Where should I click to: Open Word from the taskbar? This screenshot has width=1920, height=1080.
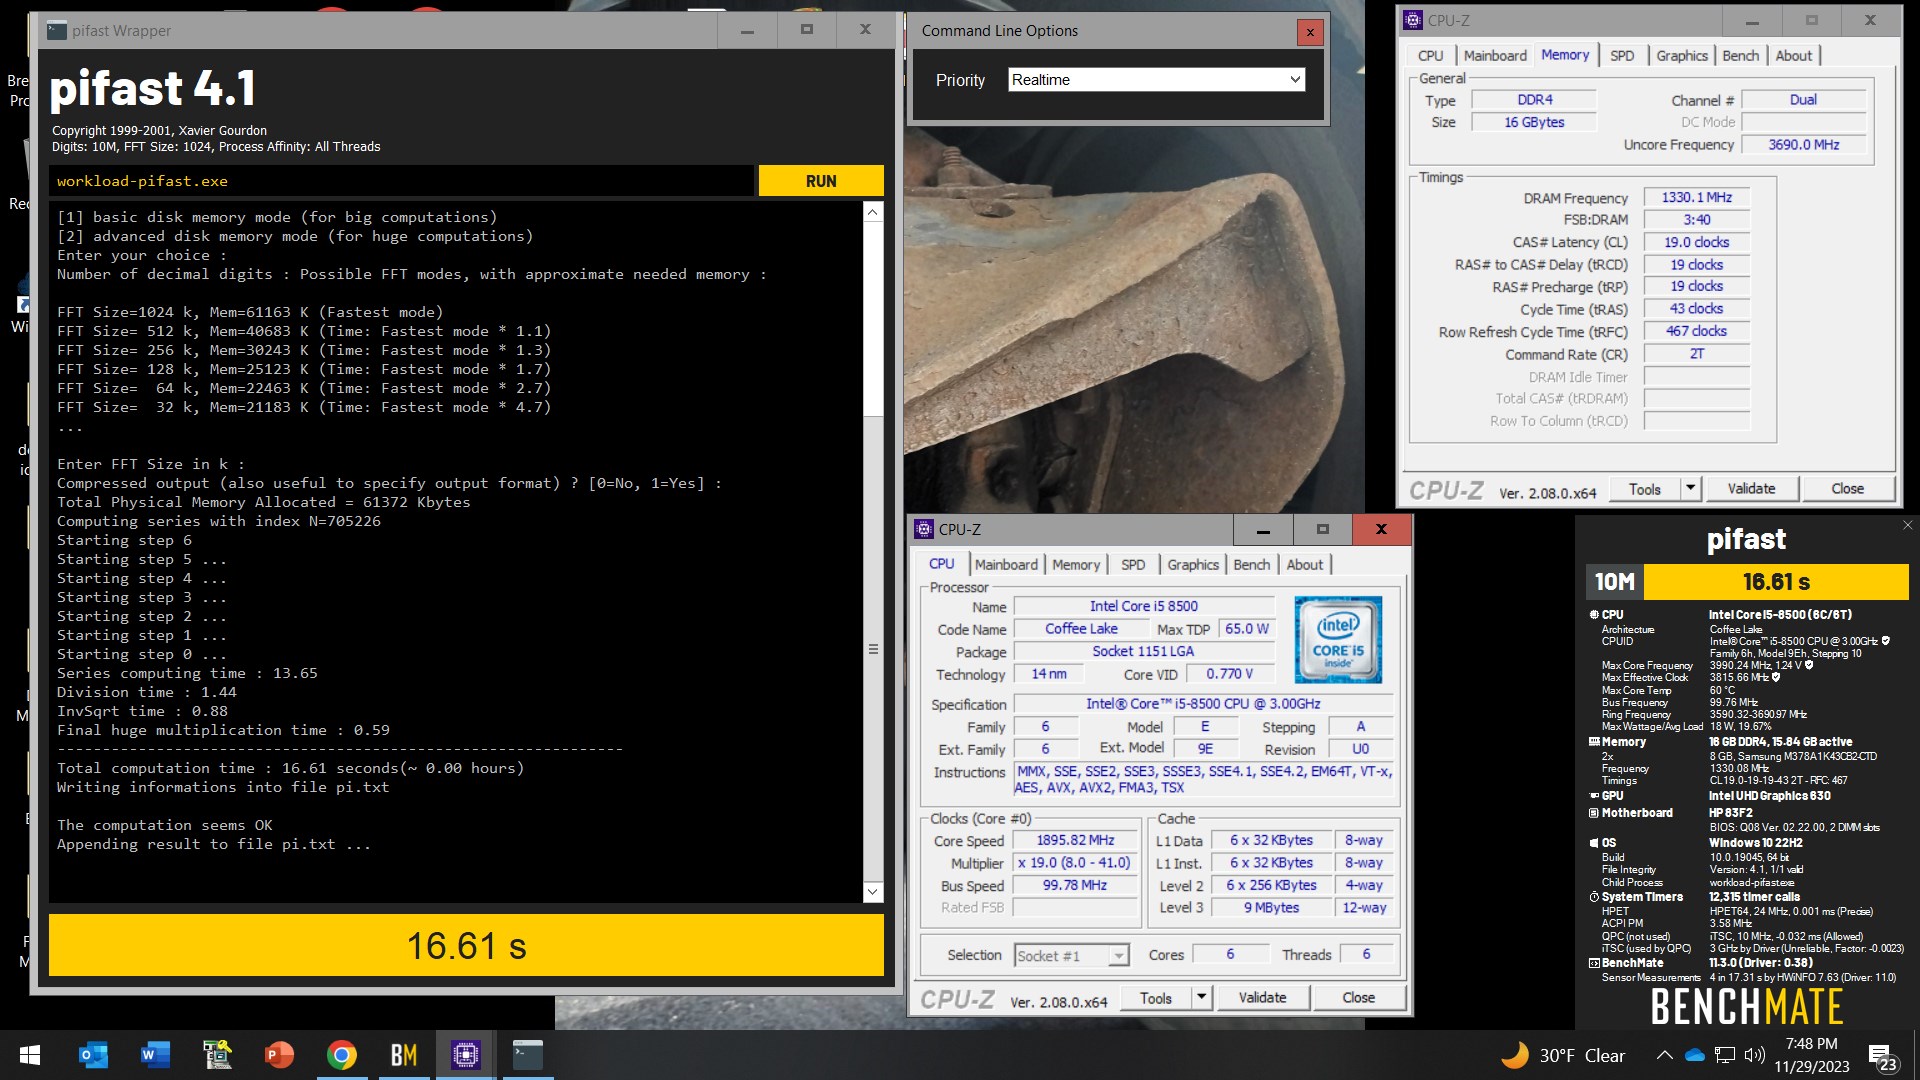[155, 1055]
